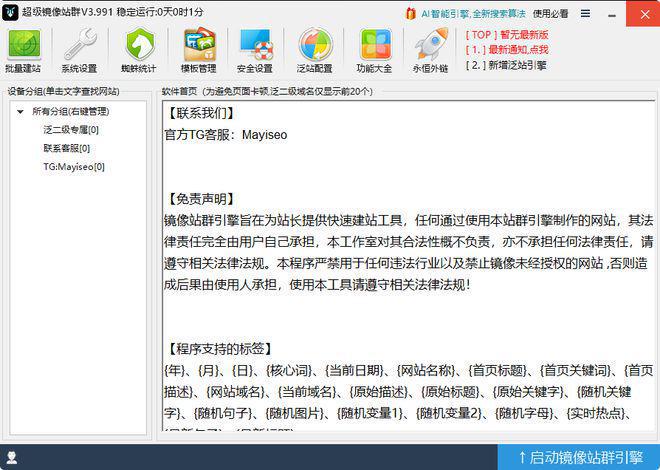This screenshot has width=660, height=470.
Task: Select 泛二级专属[0] group
Action: tap(70, 130)
